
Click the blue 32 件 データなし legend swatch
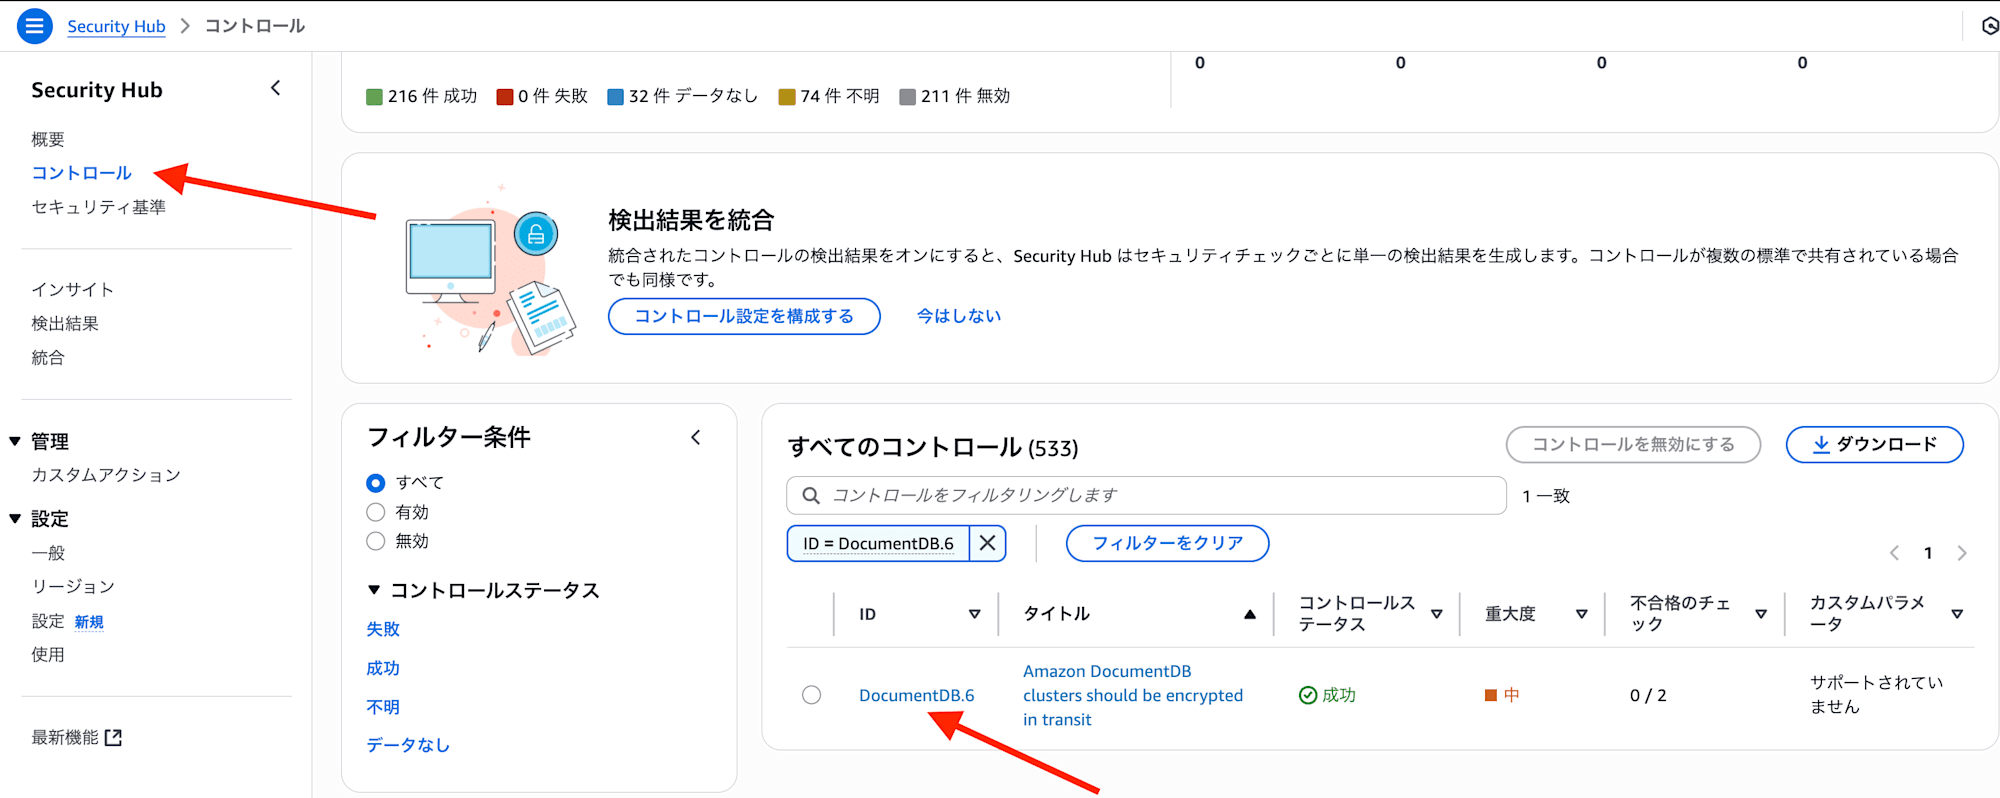[616, 97]
